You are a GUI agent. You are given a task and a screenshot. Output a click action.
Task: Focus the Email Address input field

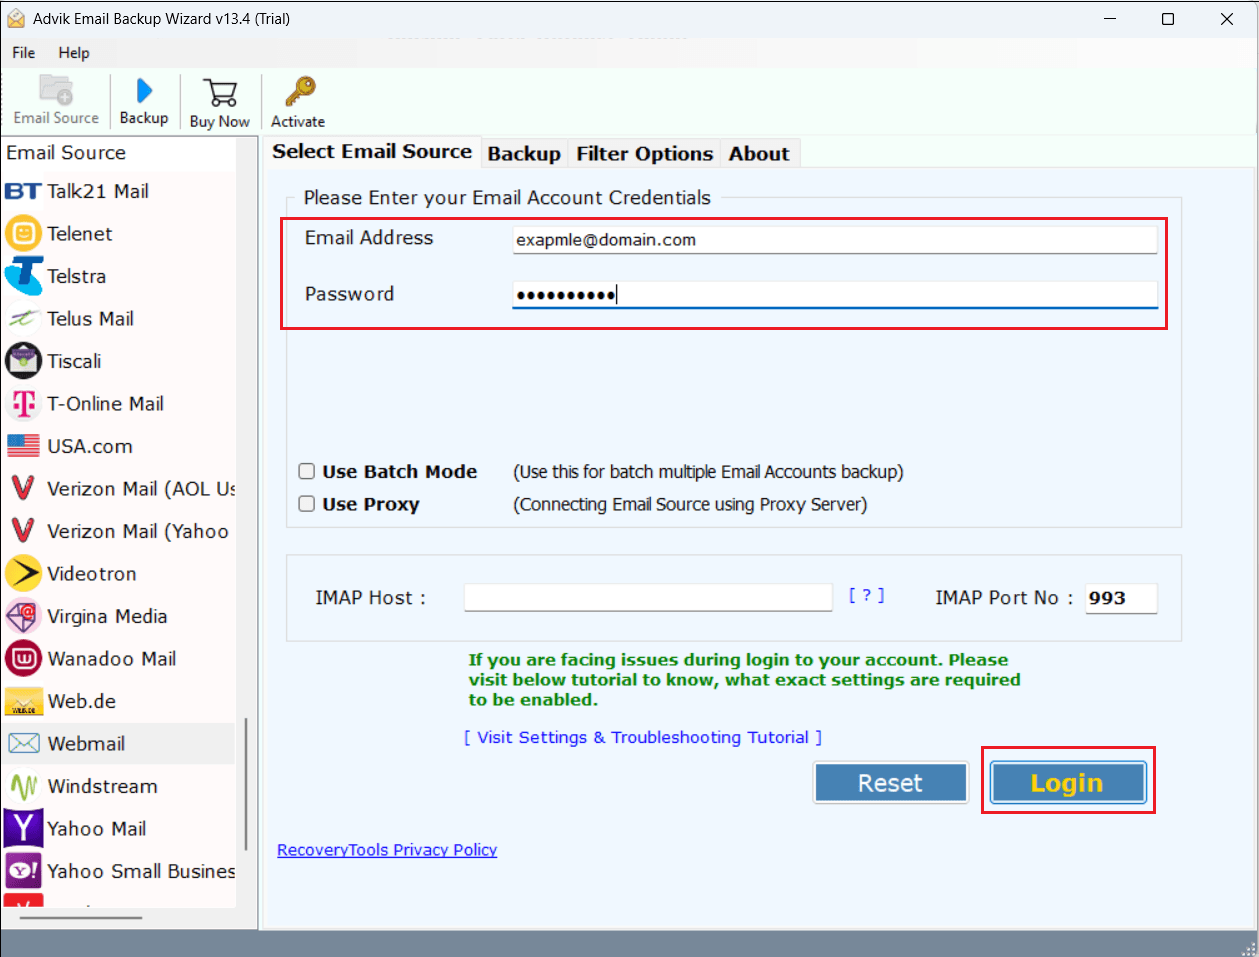(835, 240)
